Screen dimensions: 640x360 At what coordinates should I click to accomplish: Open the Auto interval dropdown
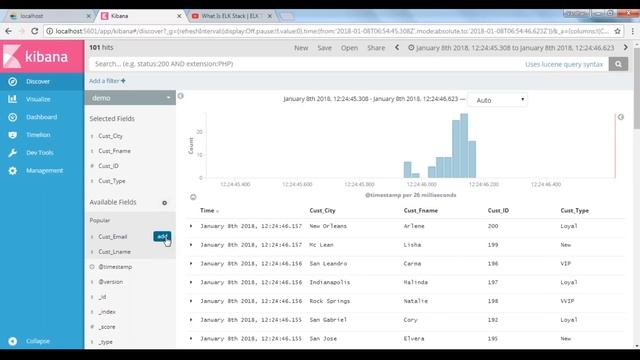tap(498, 100)
